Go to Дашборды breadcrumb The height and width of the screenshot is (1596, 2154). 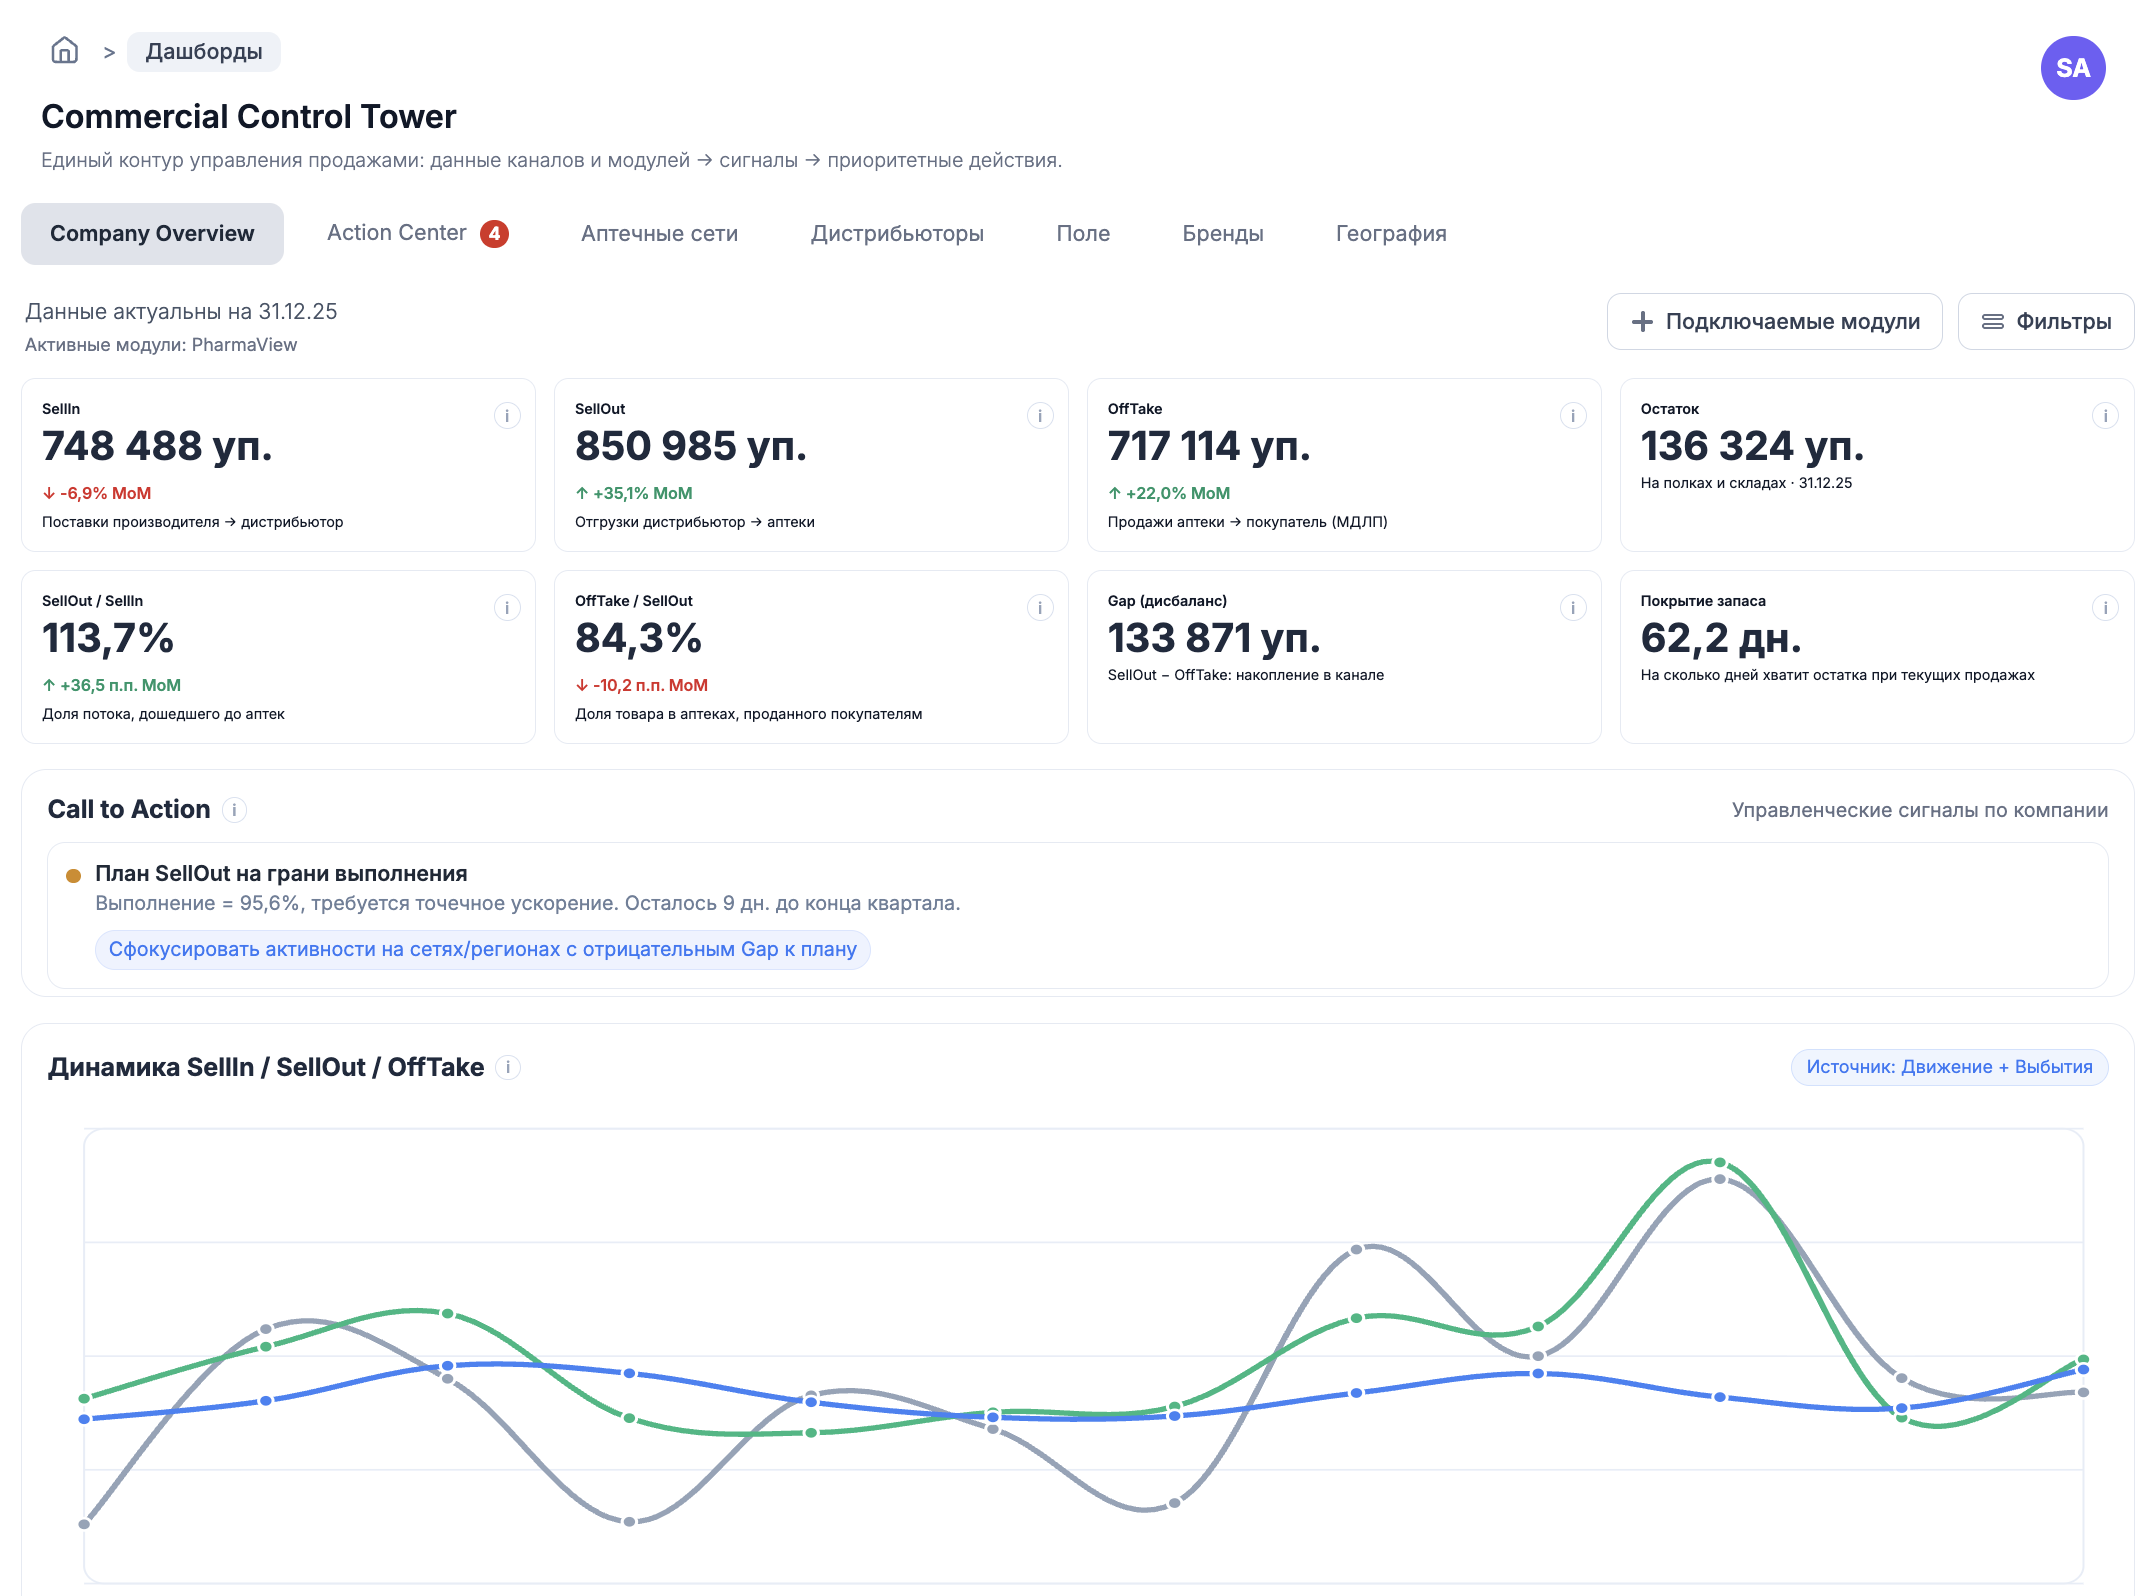tap(204, 52)
